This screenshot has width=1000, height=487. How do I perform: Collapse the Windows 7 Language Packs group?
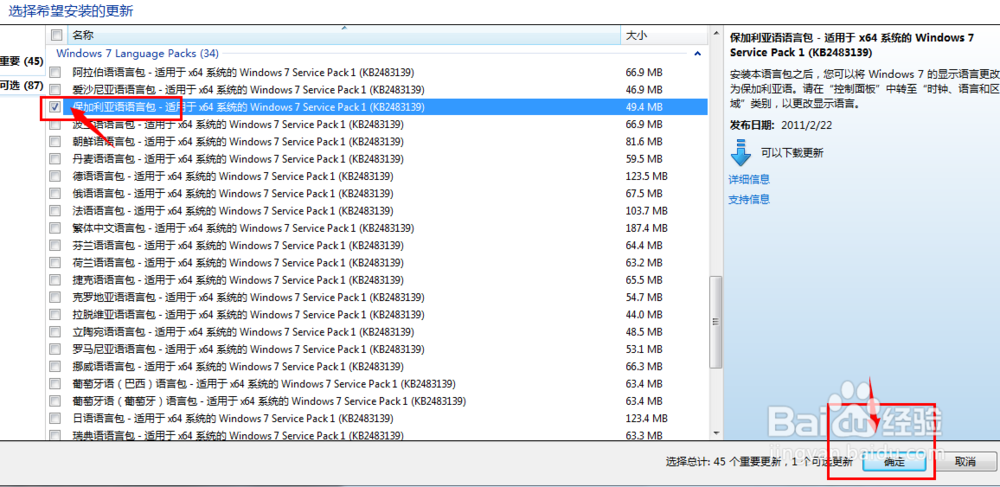[x=697, y=54]
